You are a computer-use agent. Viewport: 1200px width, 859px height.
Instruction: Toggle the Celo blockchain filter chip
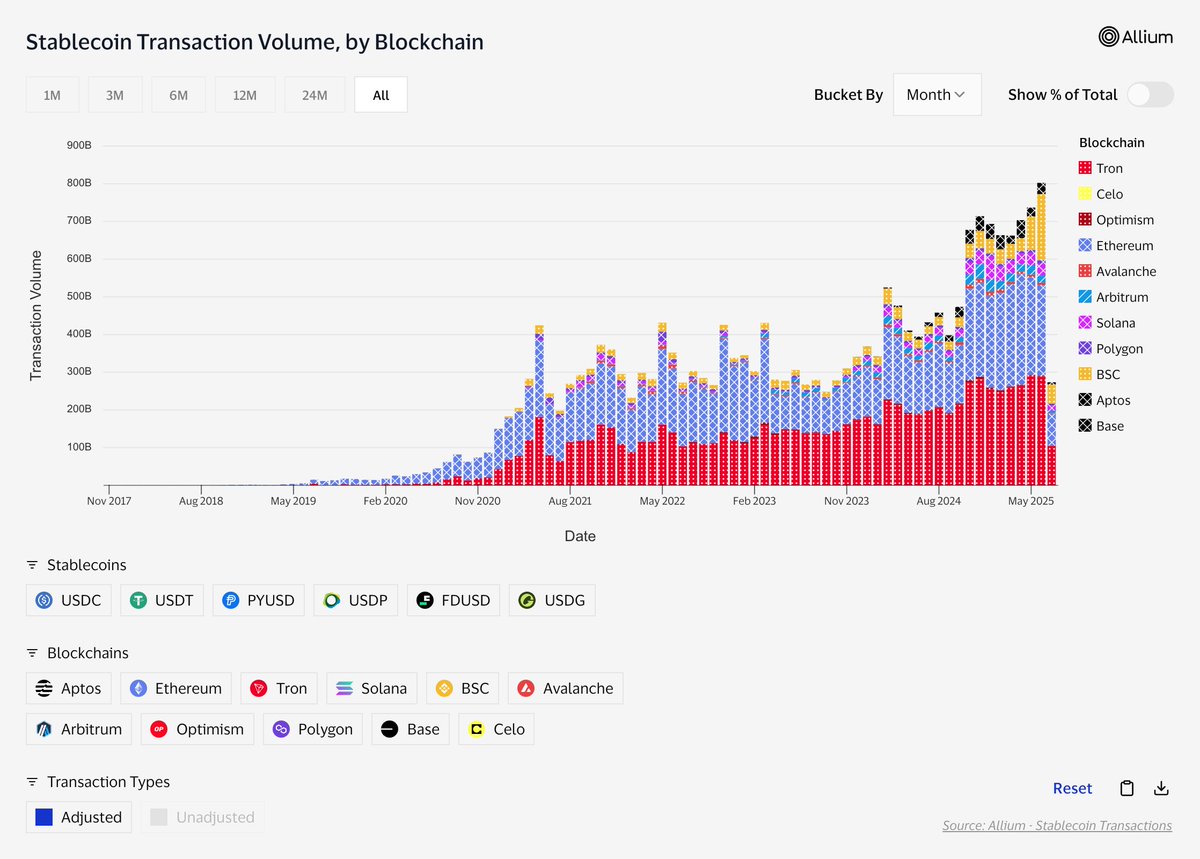click(x=497, y=729)
